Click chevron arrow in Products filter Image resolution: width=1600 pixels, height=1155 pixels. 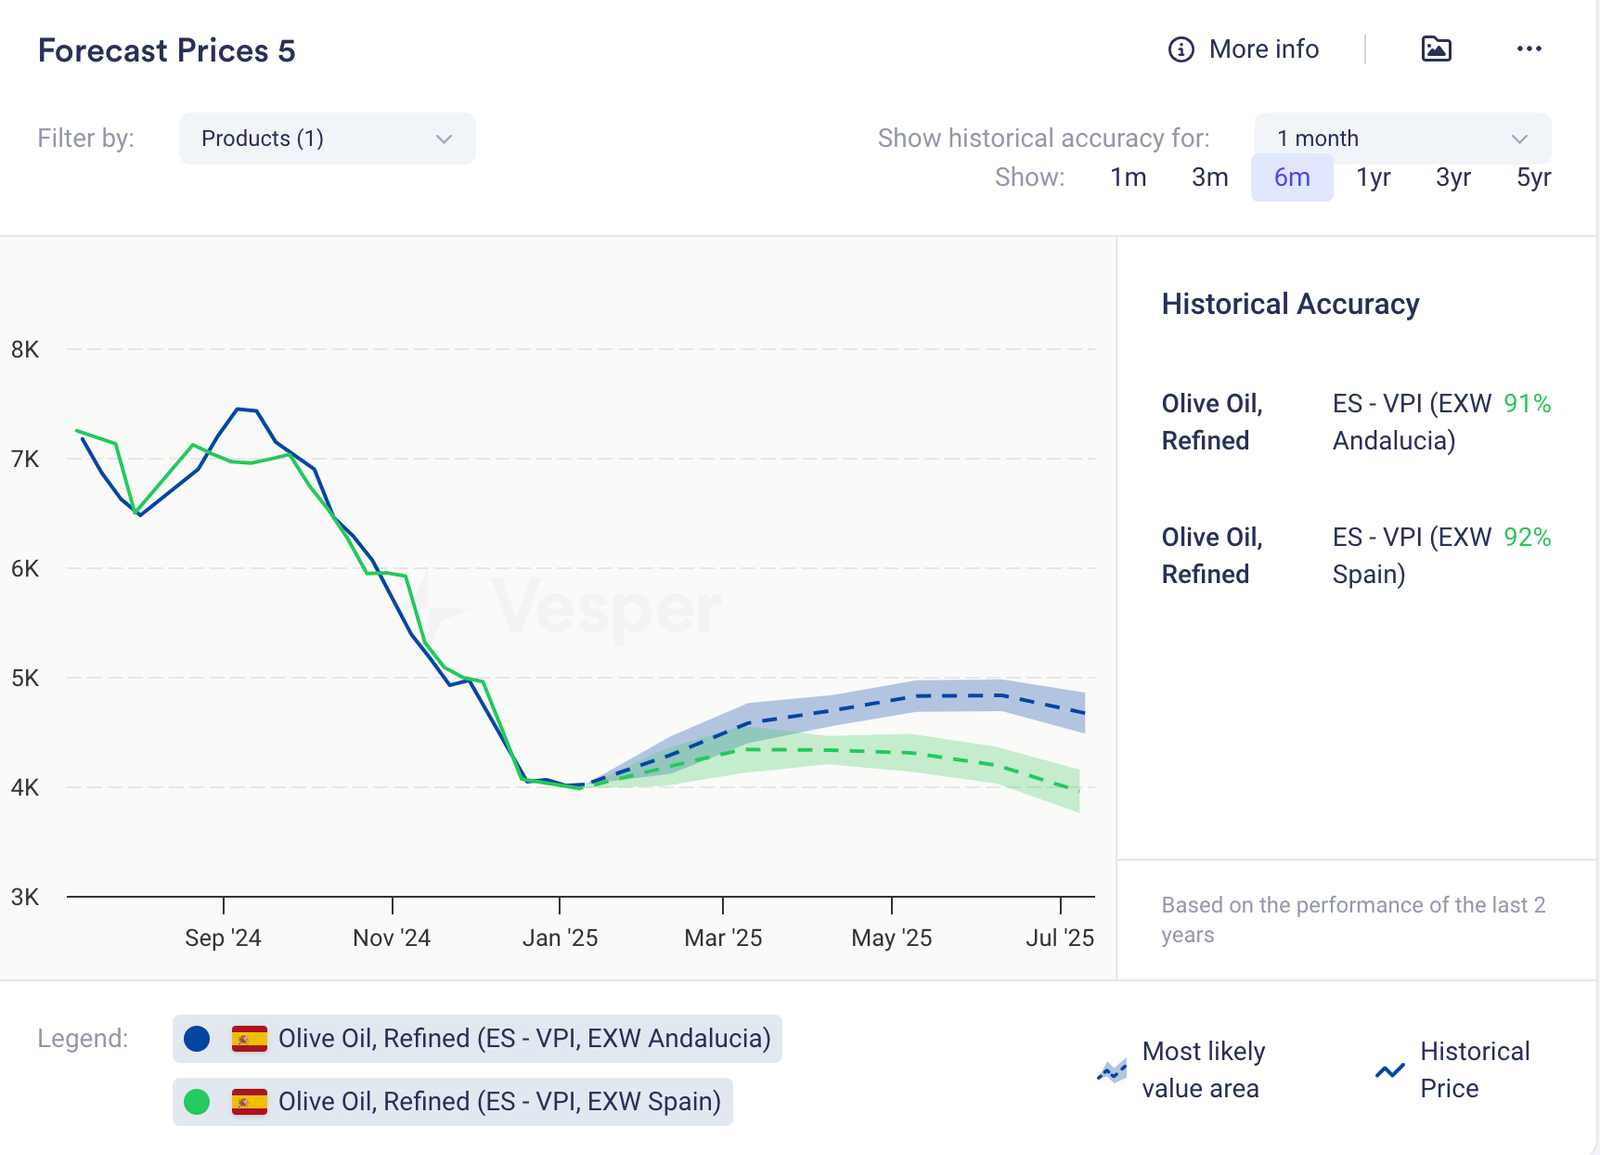444,139
